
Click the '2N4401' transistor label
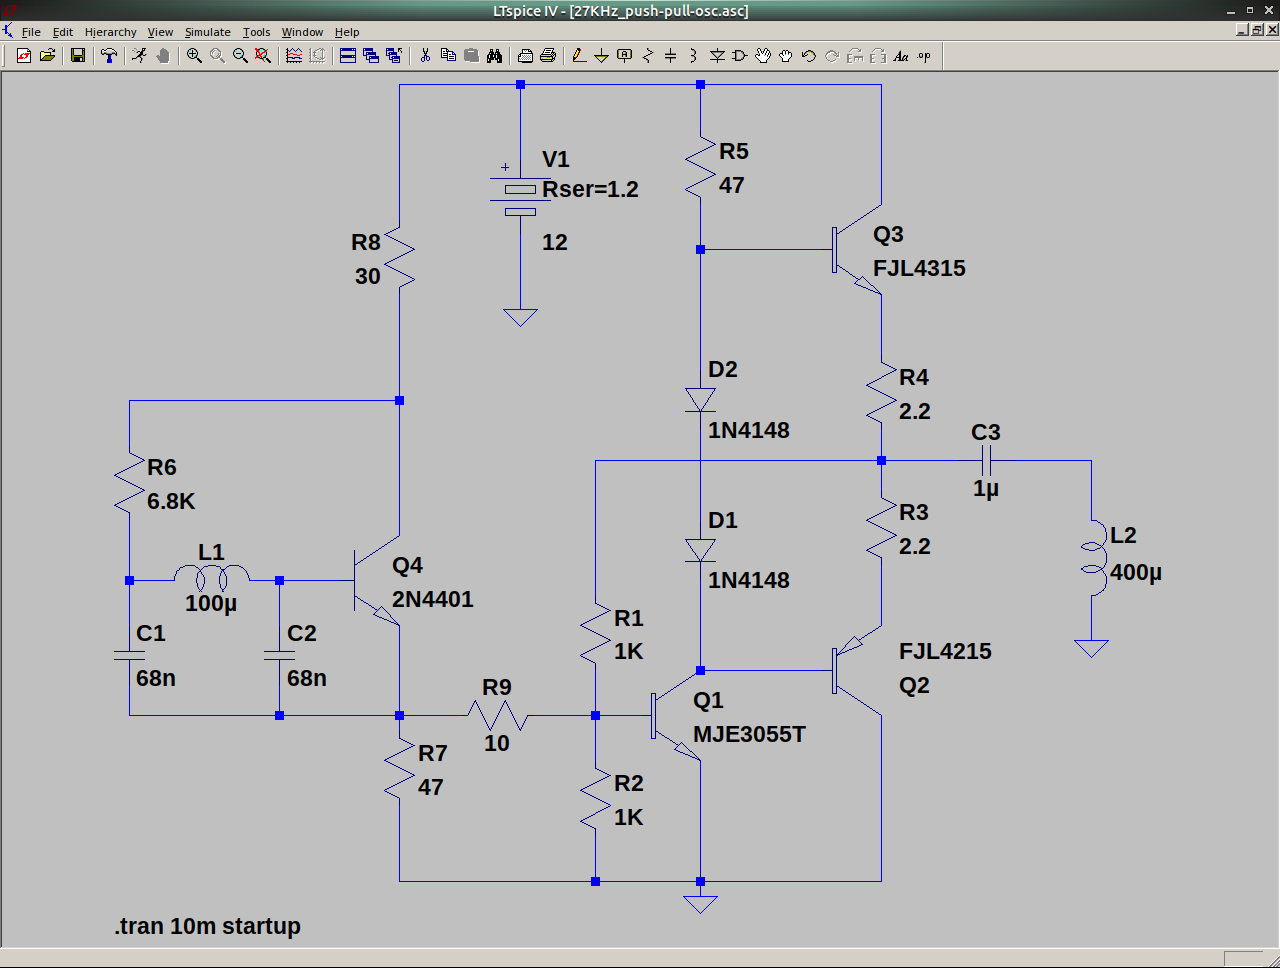(x=432, y=599)
